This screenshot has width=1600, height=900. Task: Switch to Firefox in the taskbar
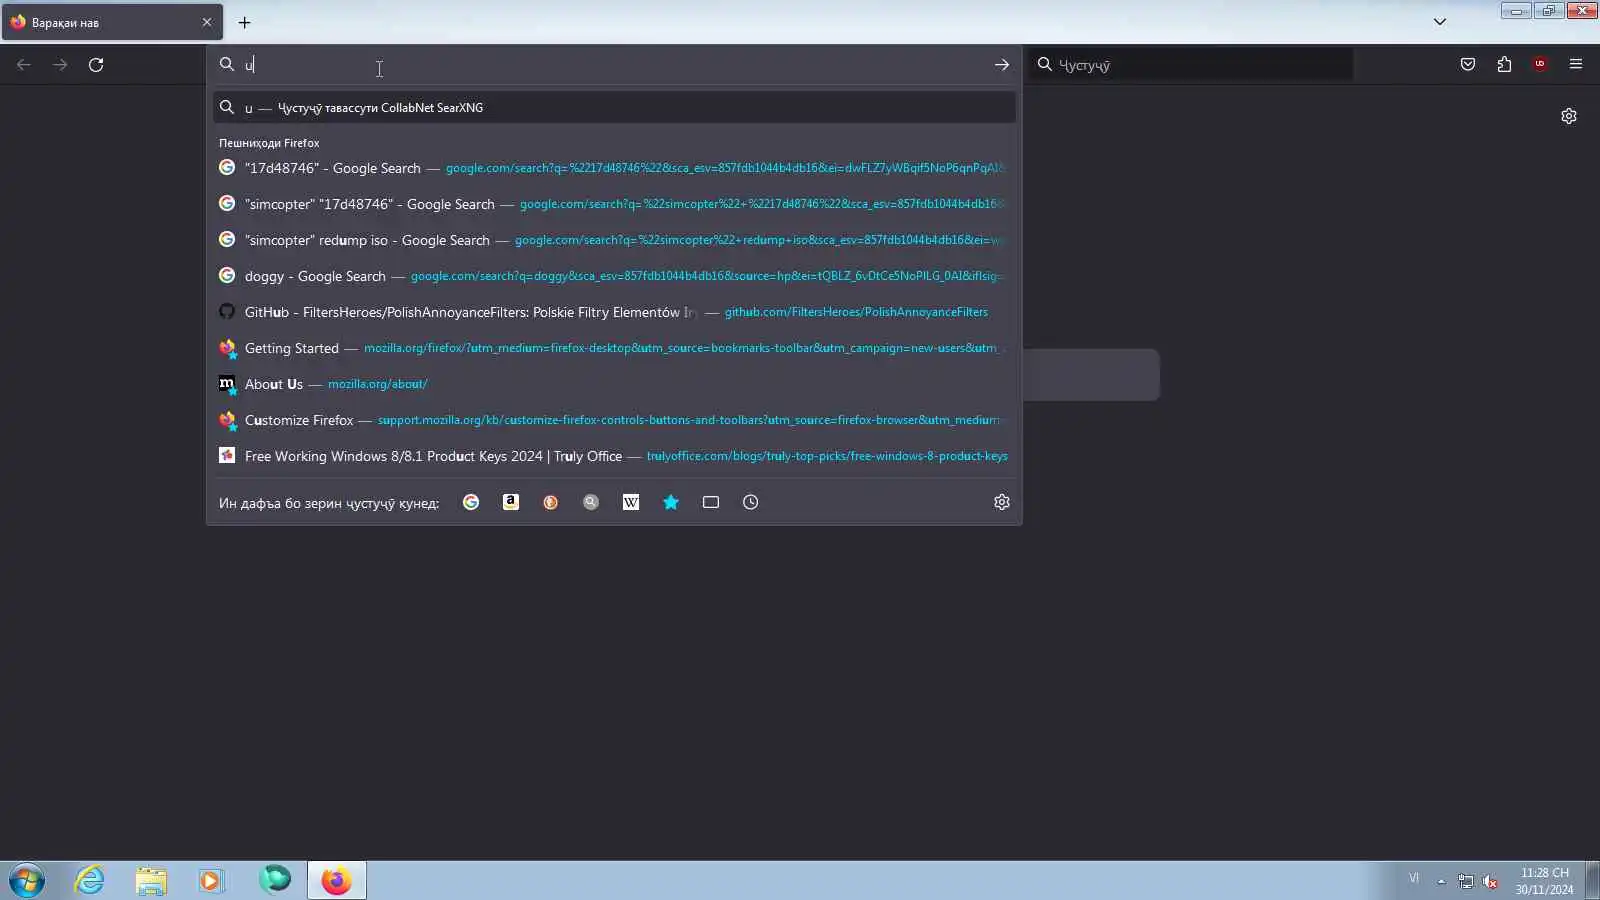pos(336,880)
